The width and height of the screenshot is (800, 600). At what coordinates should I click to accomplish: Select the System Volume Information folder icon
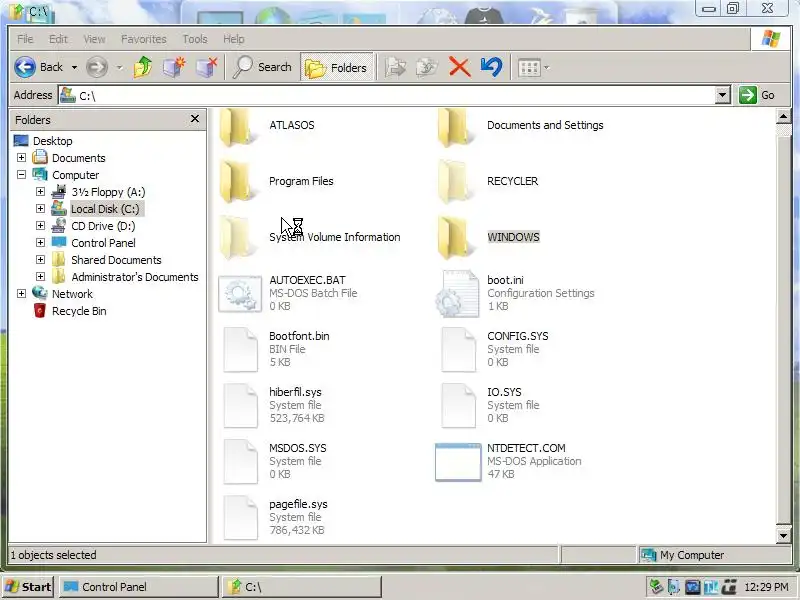coord(236,238)
